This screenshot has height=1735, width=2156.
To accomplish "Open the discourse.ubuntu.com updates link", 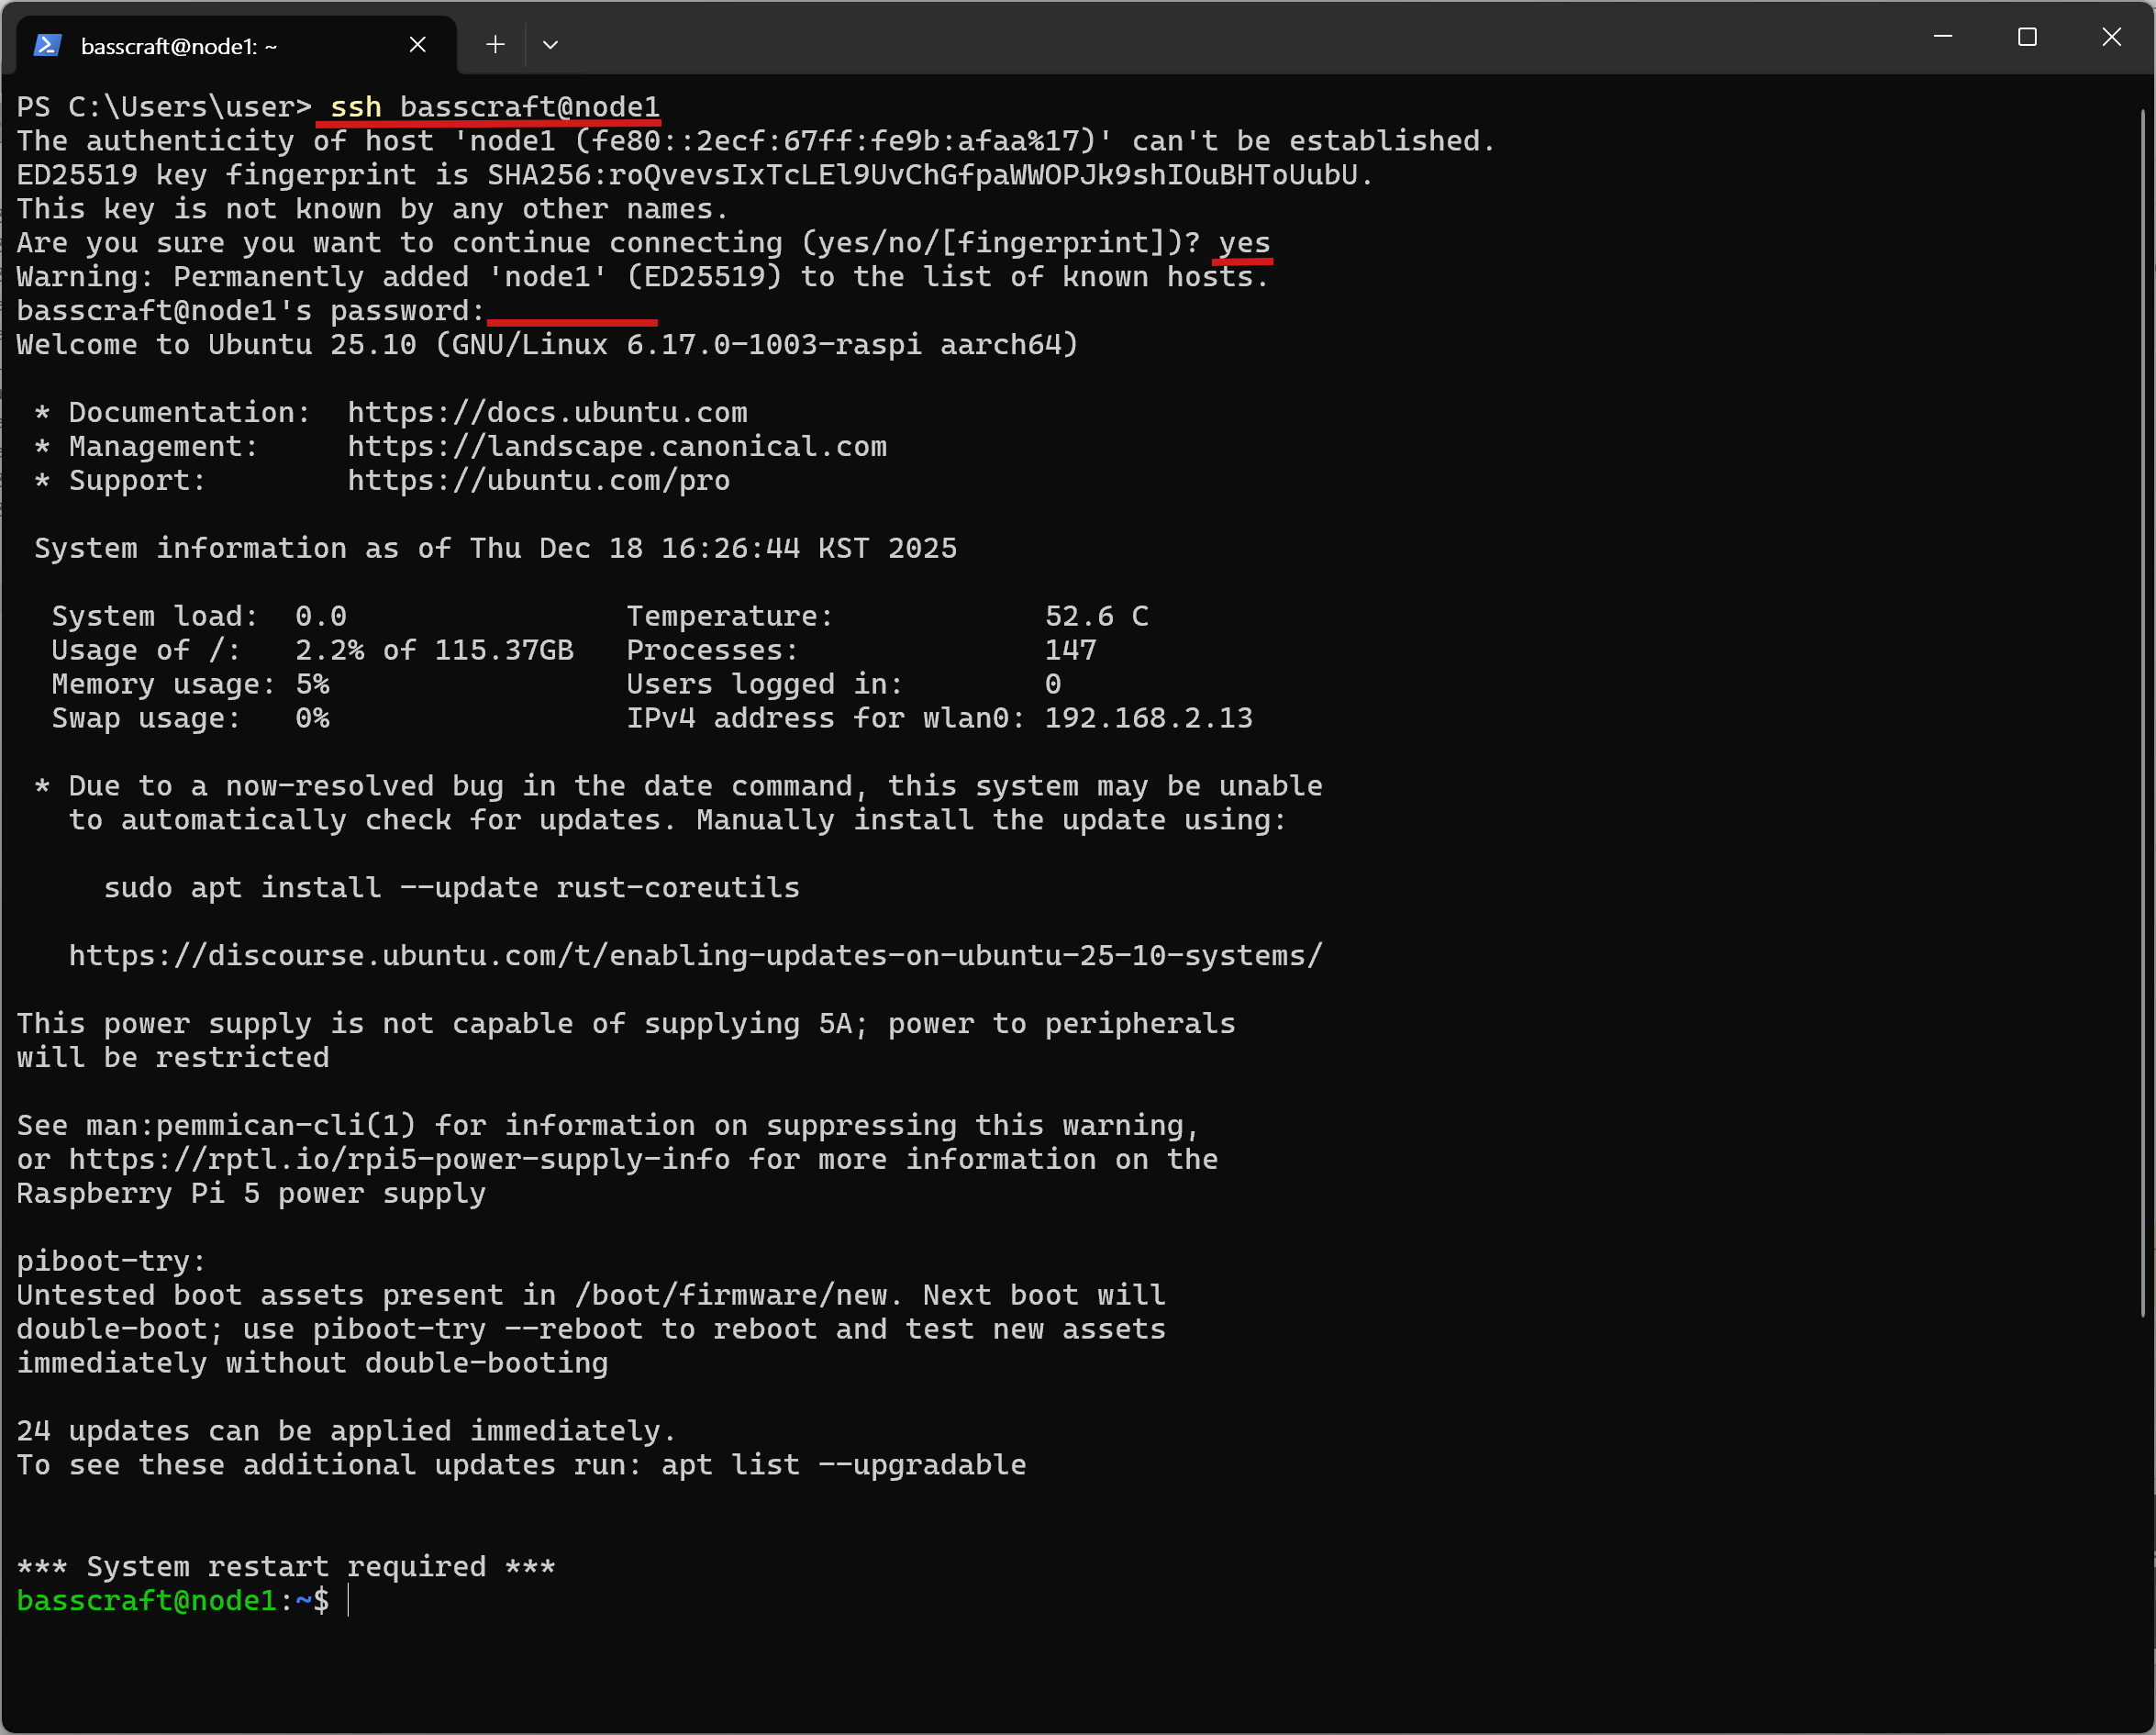I will (x=695, y=955).
